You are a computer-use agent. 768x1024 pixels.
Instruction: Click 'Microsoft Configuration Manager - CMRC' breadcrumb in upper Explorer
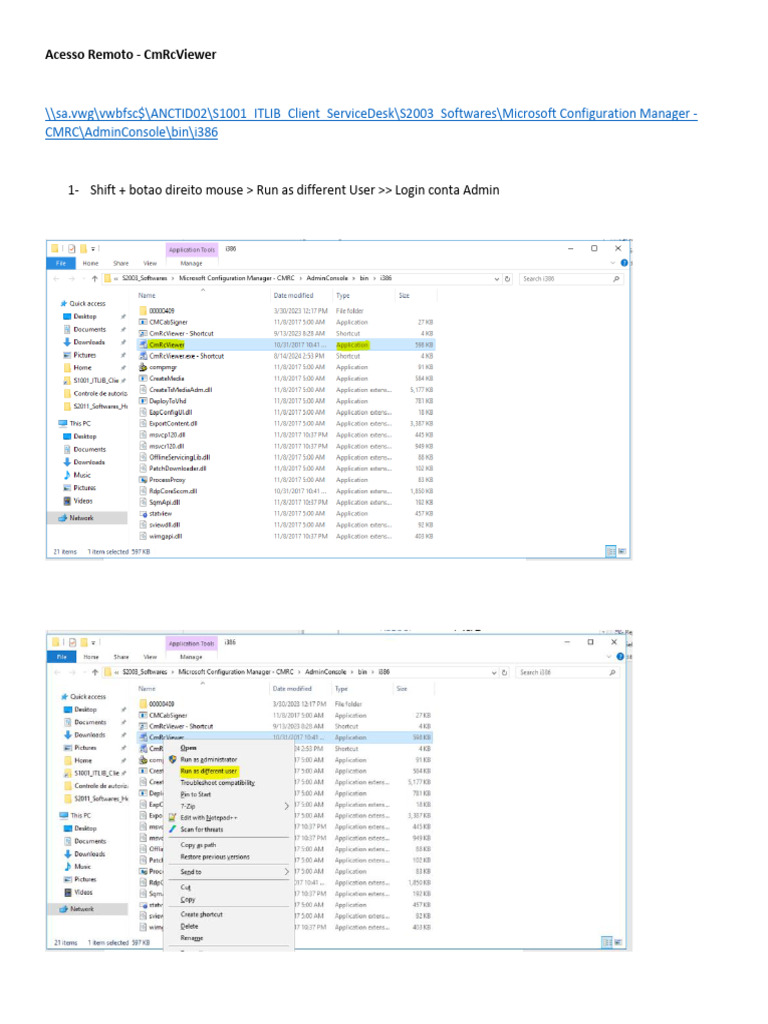[x=236, y=278]
